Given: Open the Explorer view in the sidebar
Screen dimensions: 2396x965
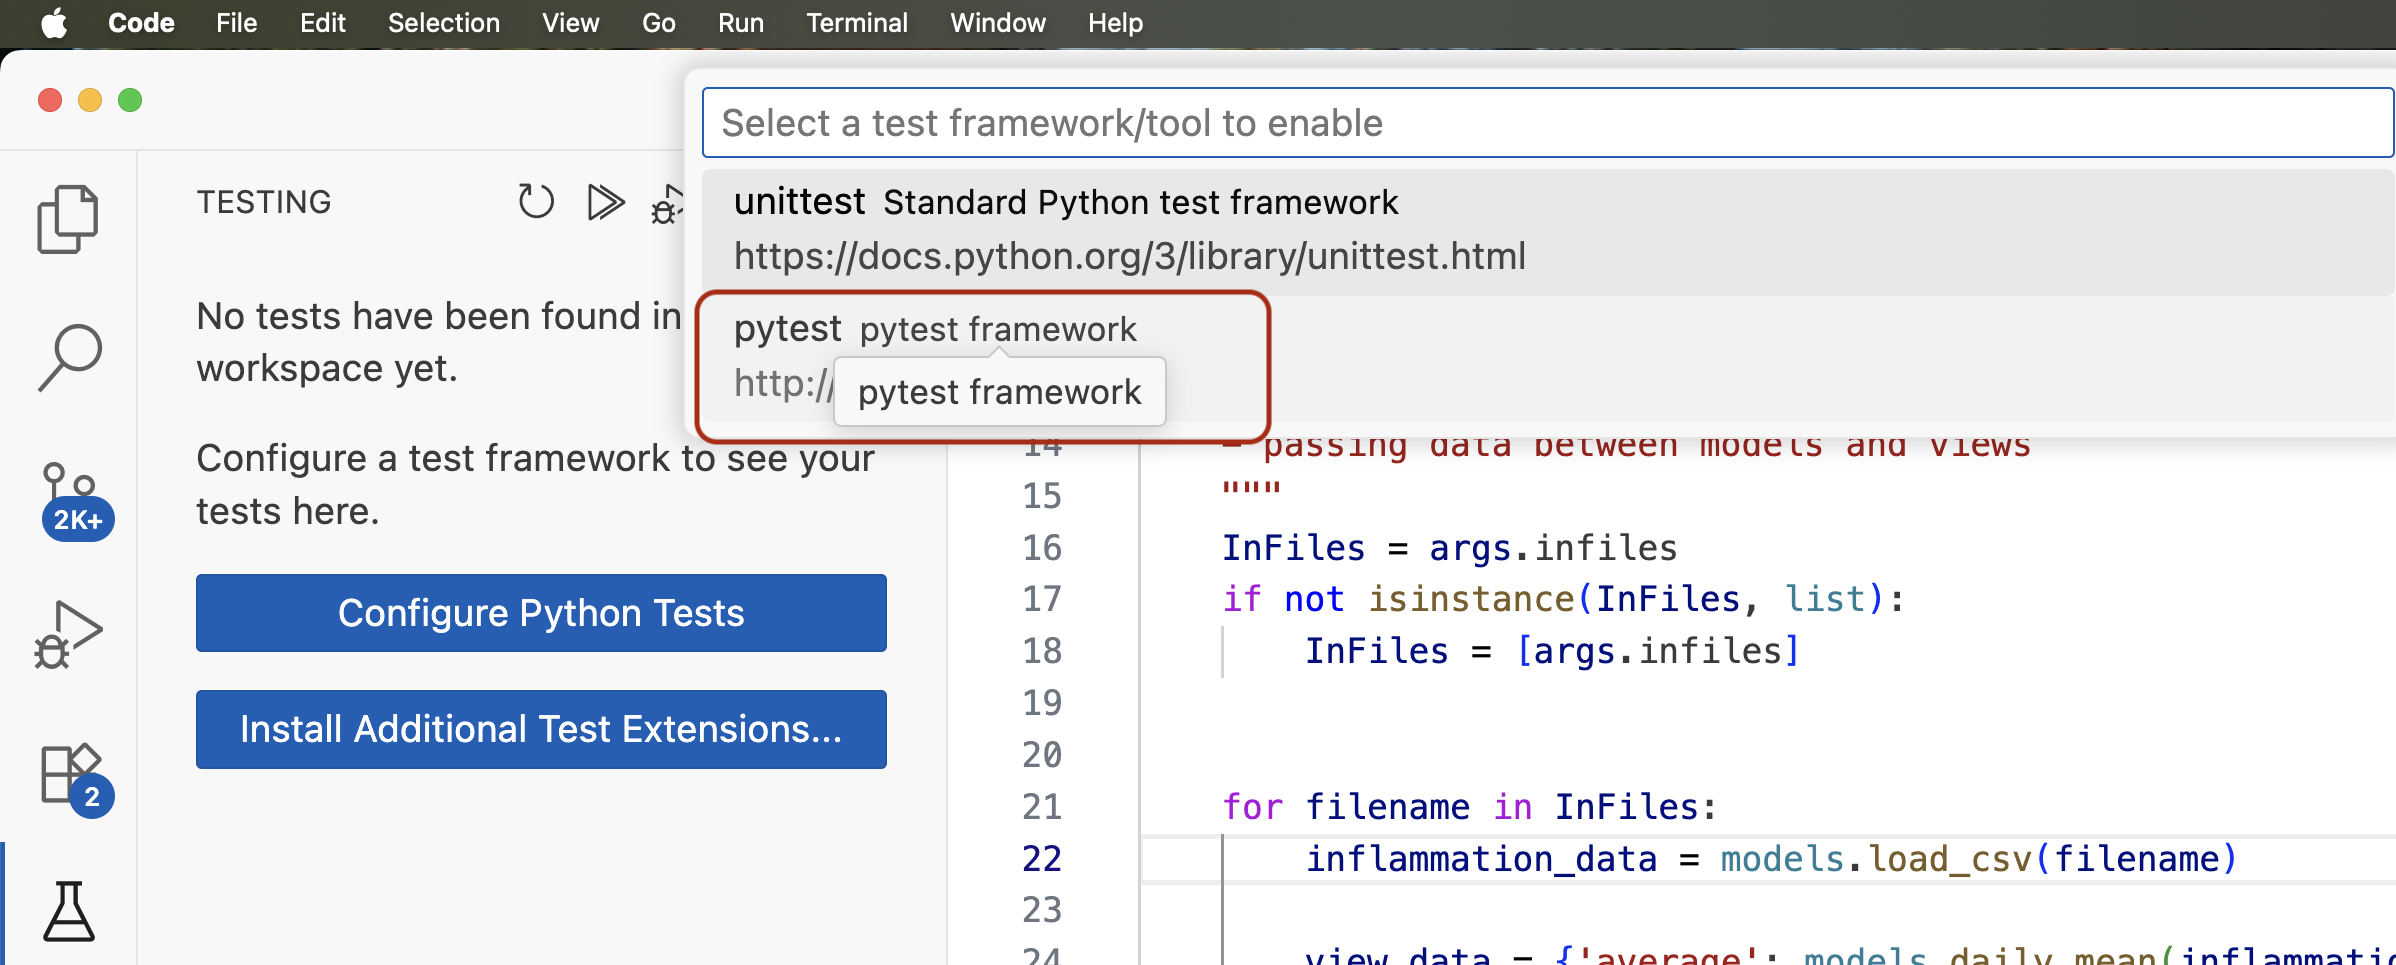Looking at the screenshot, I should pos(68,218).
